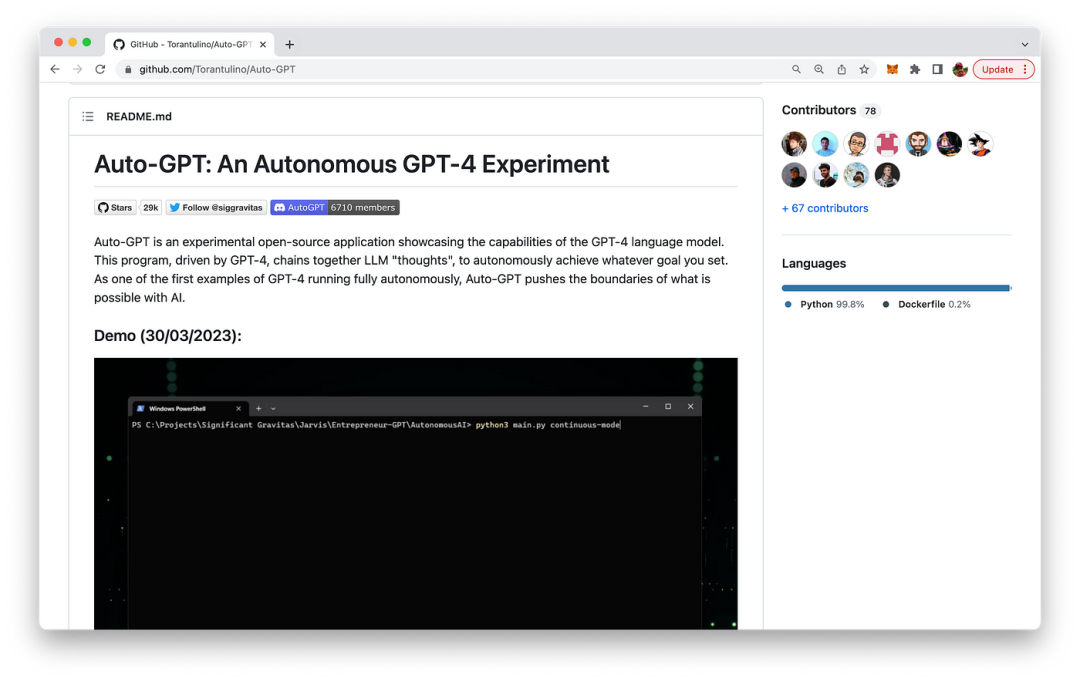Open the README table of contents
The height and width of the screenshot is (682, 1080).
(87, 116)
